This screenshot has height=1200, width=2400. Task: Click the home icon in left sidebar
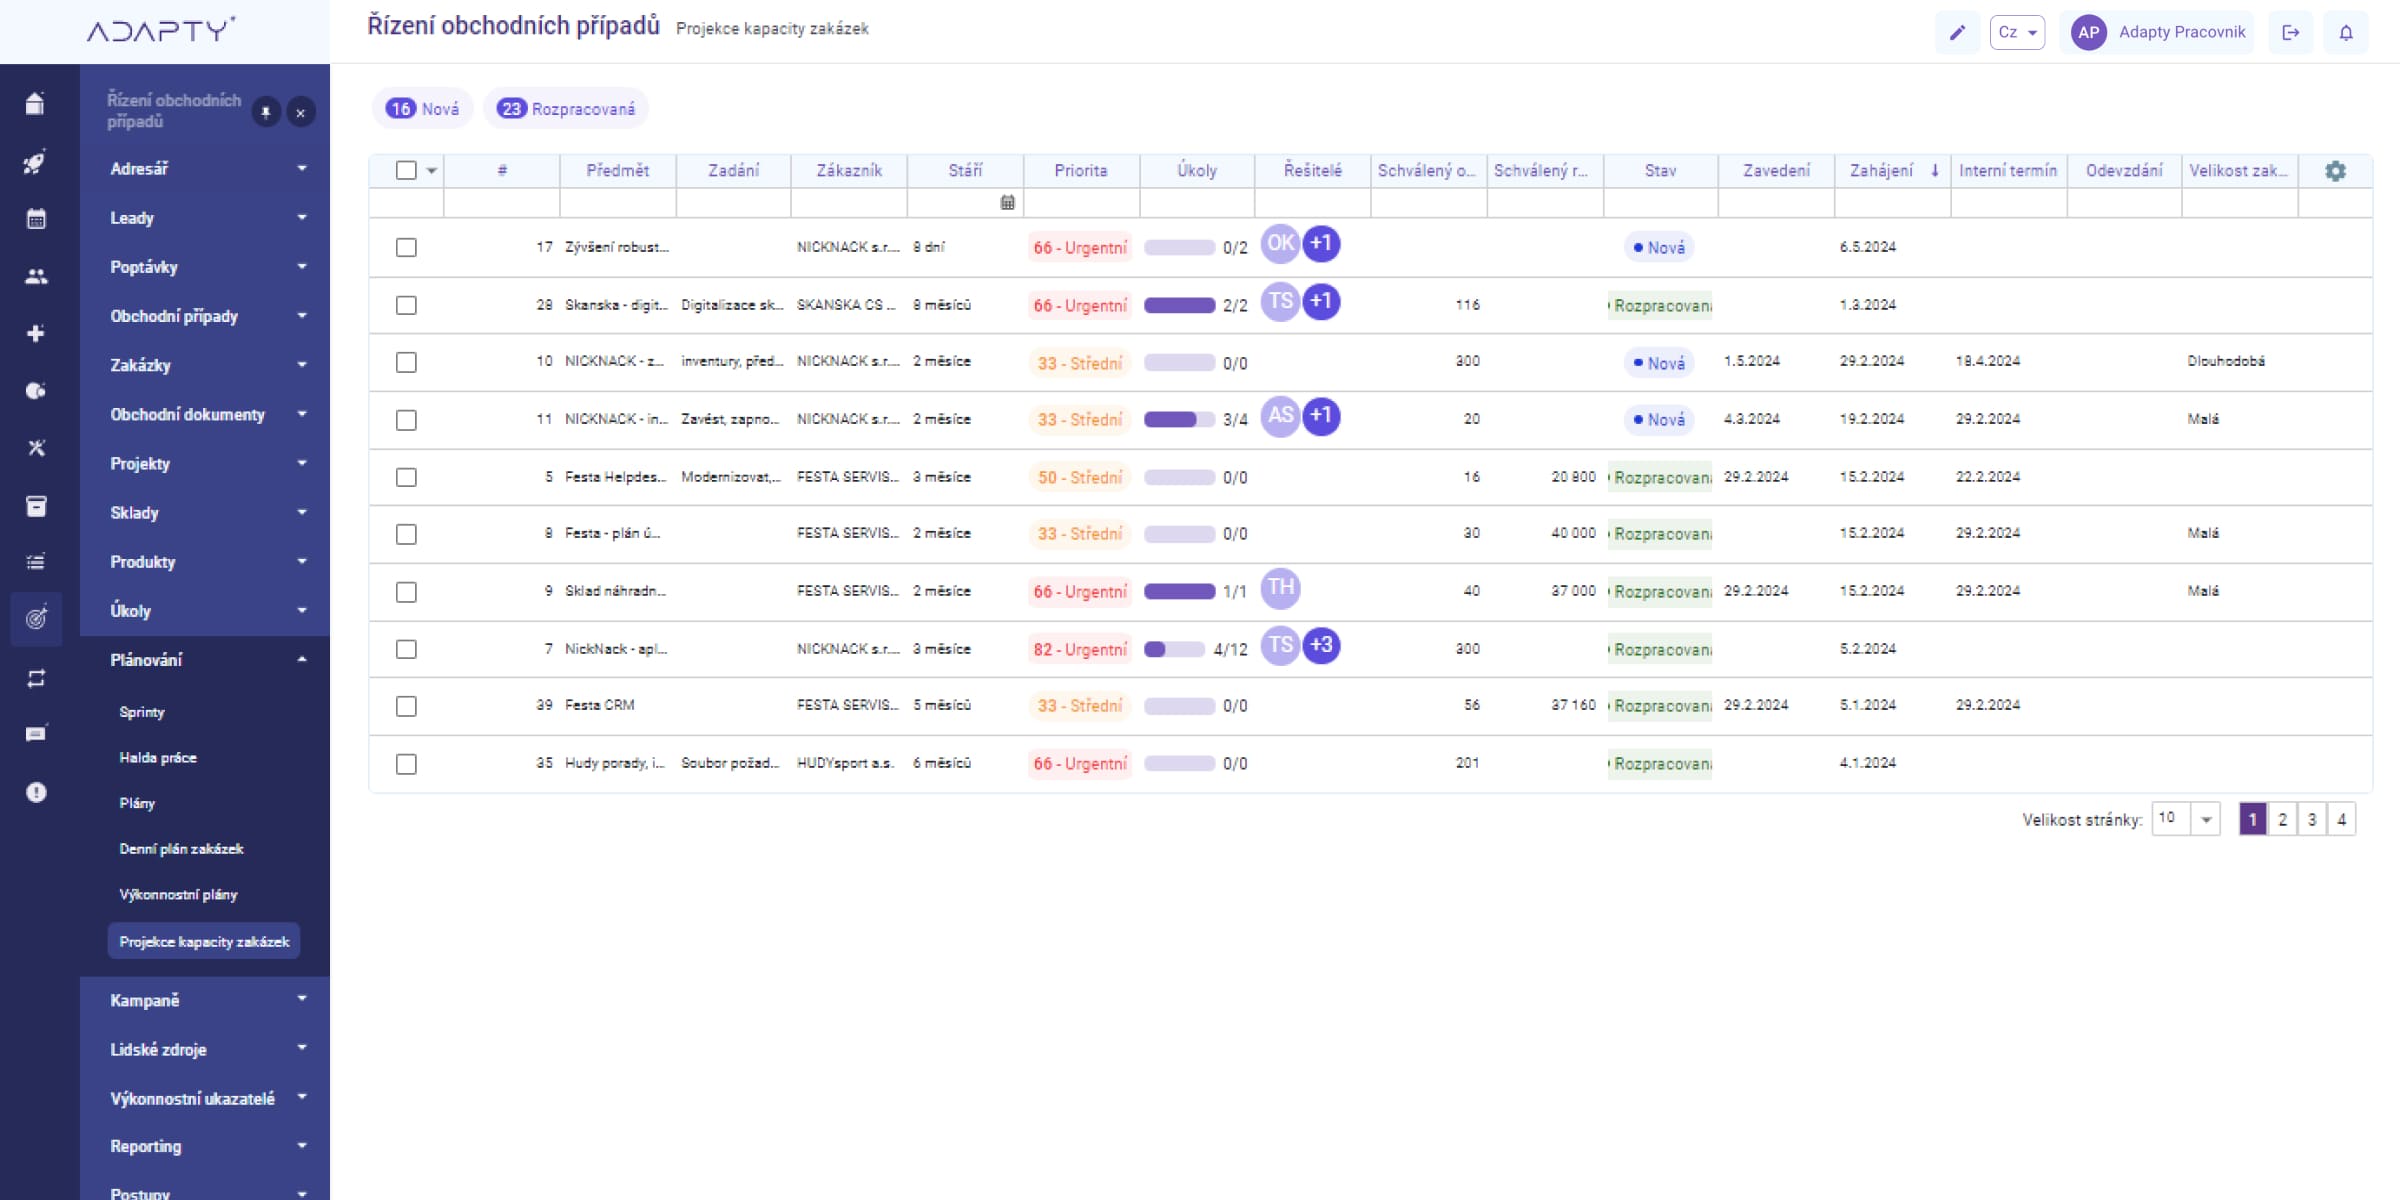pyautogui.click(x=36, y=104)
